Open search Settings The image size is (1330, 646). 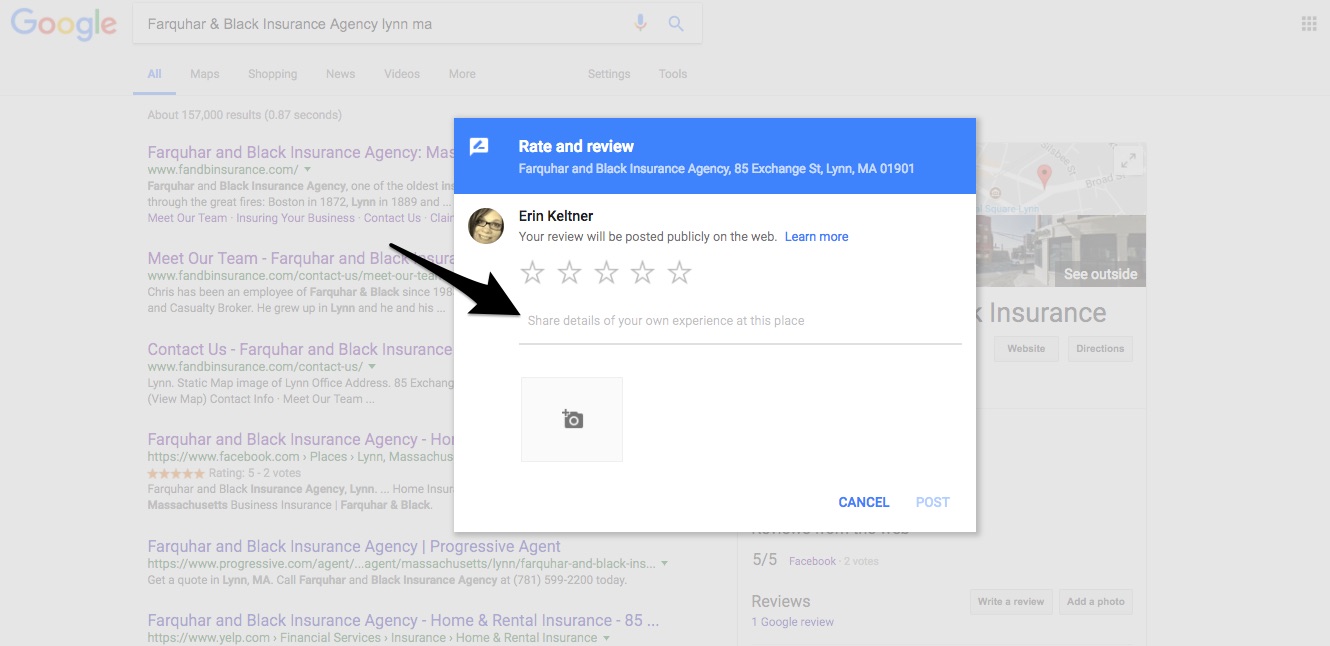(x=609, y=74)
